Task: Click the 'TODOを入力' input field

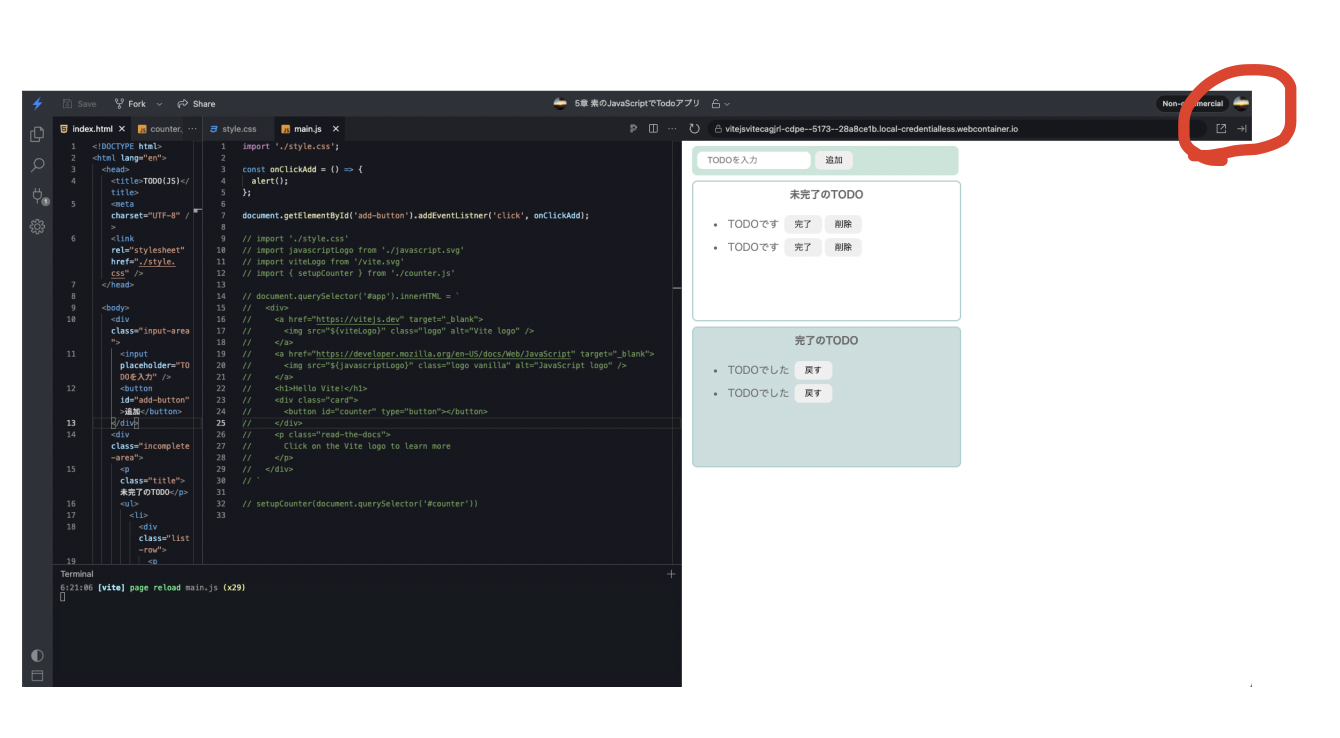Action: pyautogui.click(x=753, y=160)
